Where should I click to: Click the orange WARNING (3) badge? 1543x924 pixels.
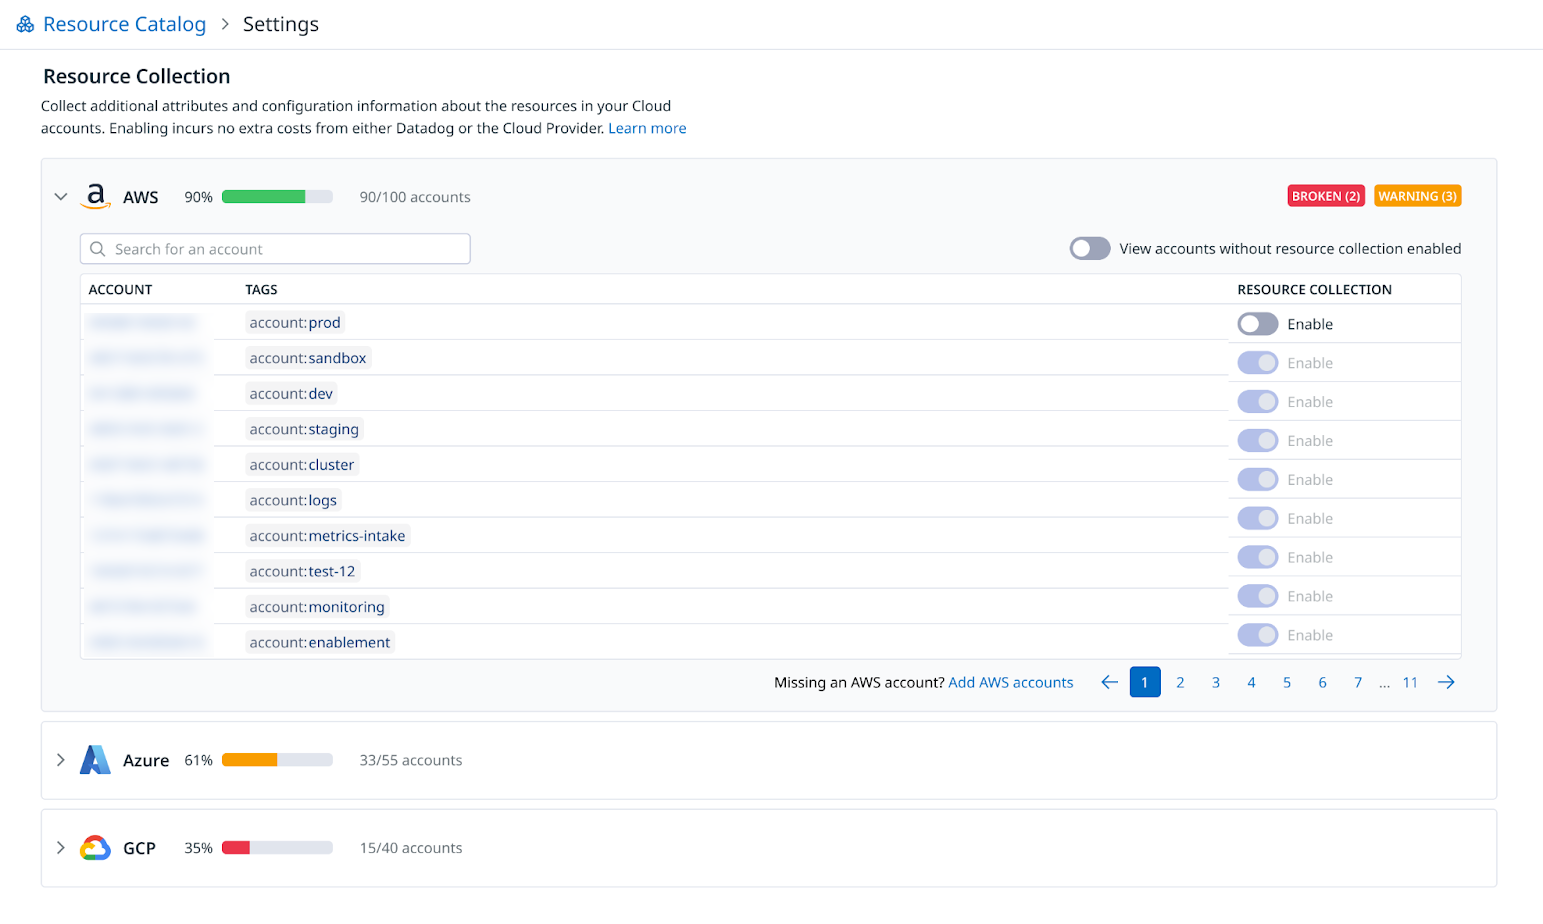pyautogui.click(x=1417, y=196)
